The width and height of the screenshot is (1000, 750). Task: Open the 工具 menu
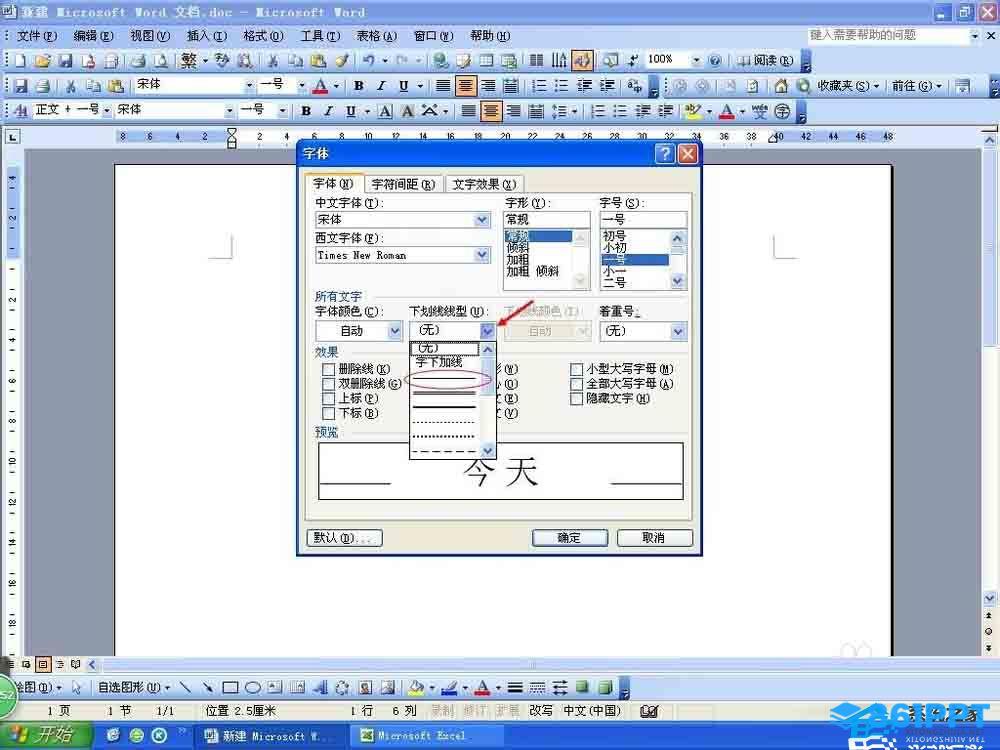(x=320, y=36)
